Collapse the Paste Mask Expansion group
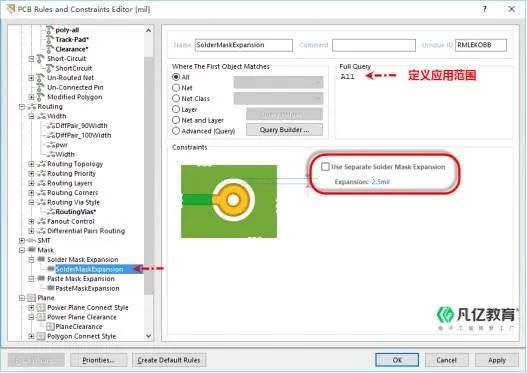This screenshot has width=527, height=373. pyautogui.click(x=31, y=279)
